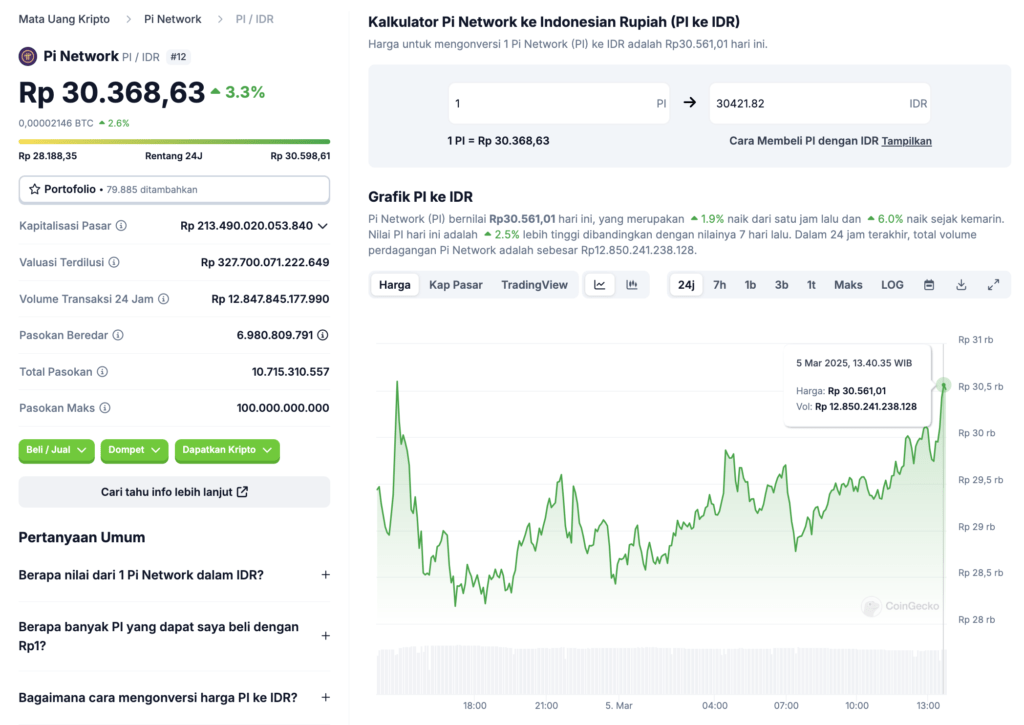Go to Pi Network breadcrumb
This screenshot has width=1024, height=725.
pyautogui.click(x=172, y=19)
